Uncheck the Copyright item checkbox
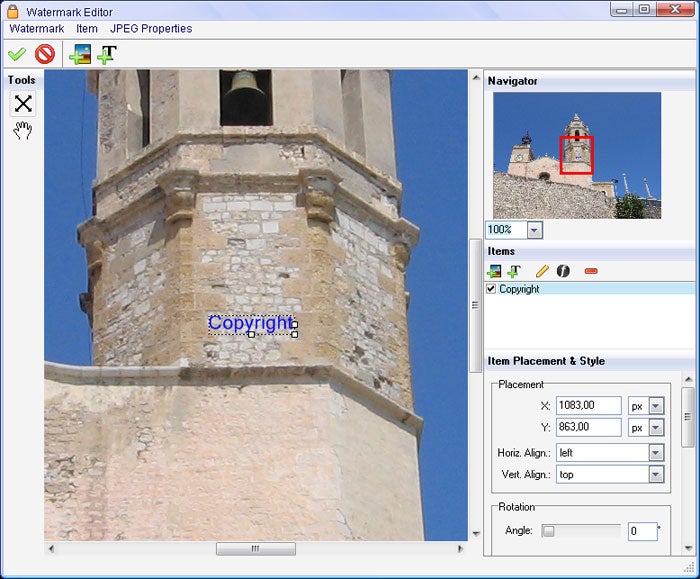Screen dimensions: 700x579 [x=491, y=289]
